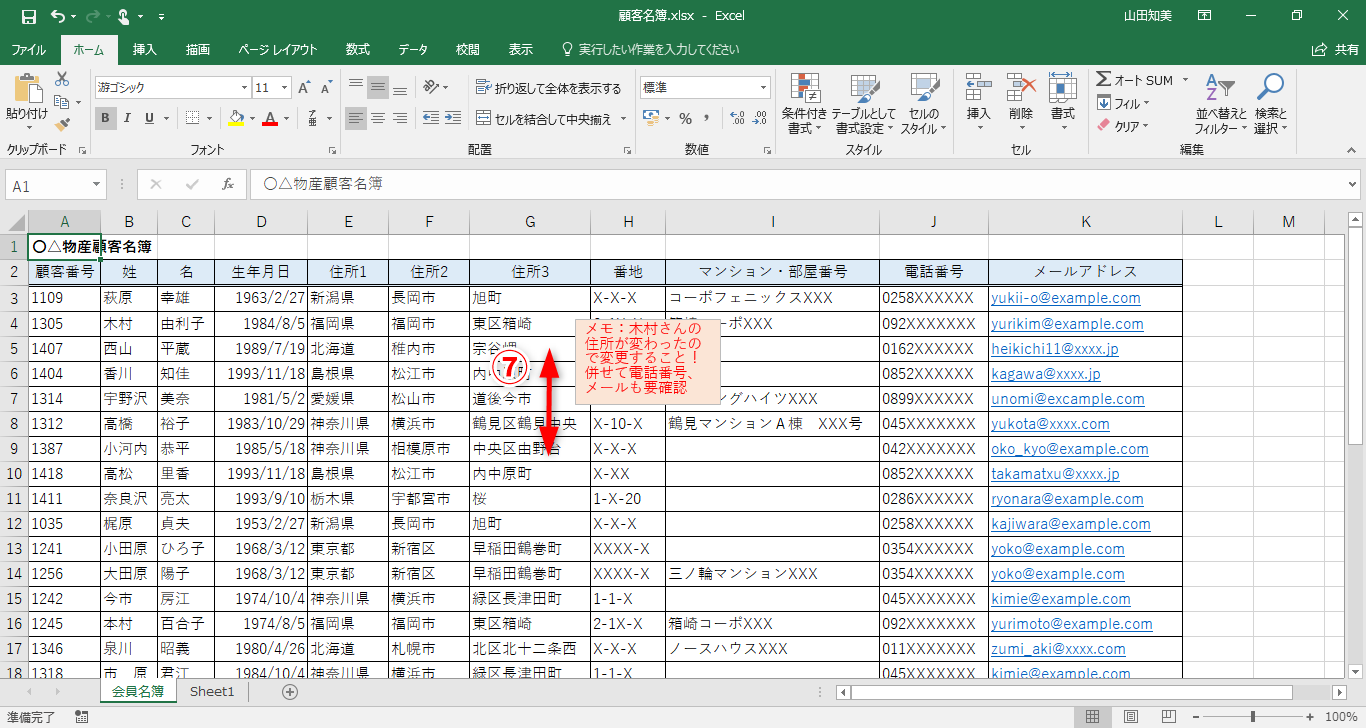
Task: Switch to the Insert (挿入) ribbon tab
Action: (x=145, y=49)
